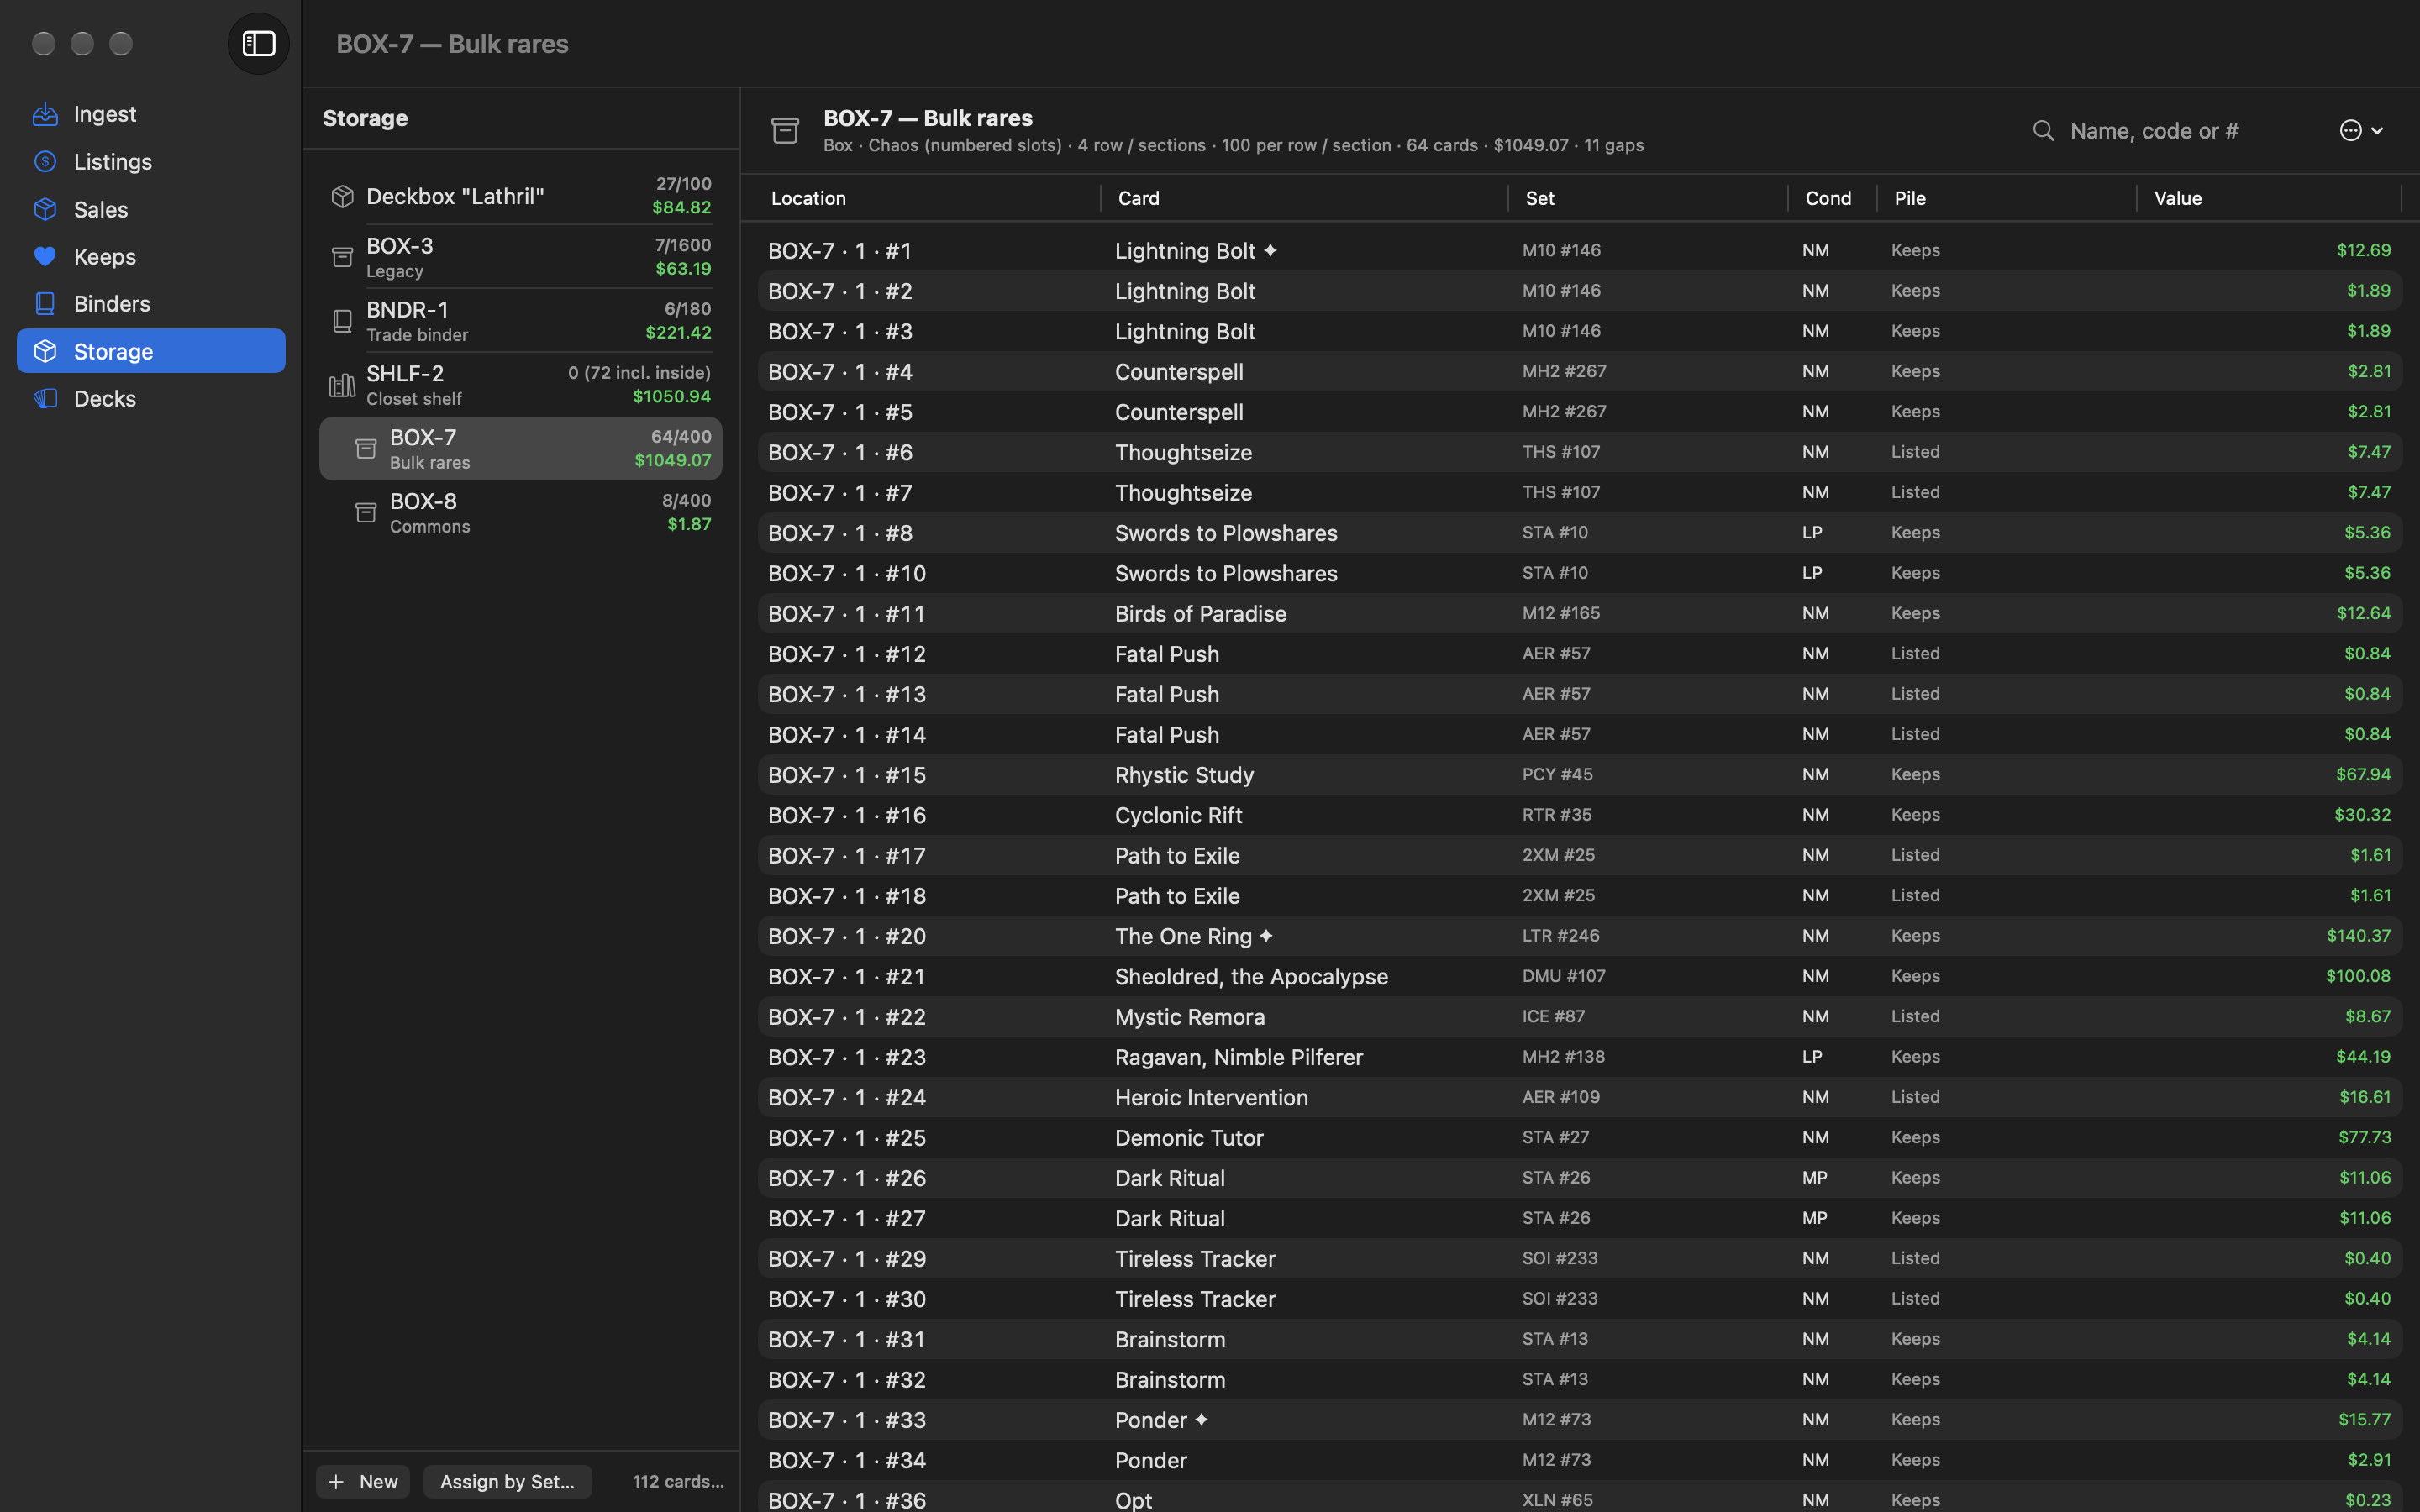Click the LTR #246 set cell
This screenshot has width=2420, height=1512.
click(x=1561, y=936)
